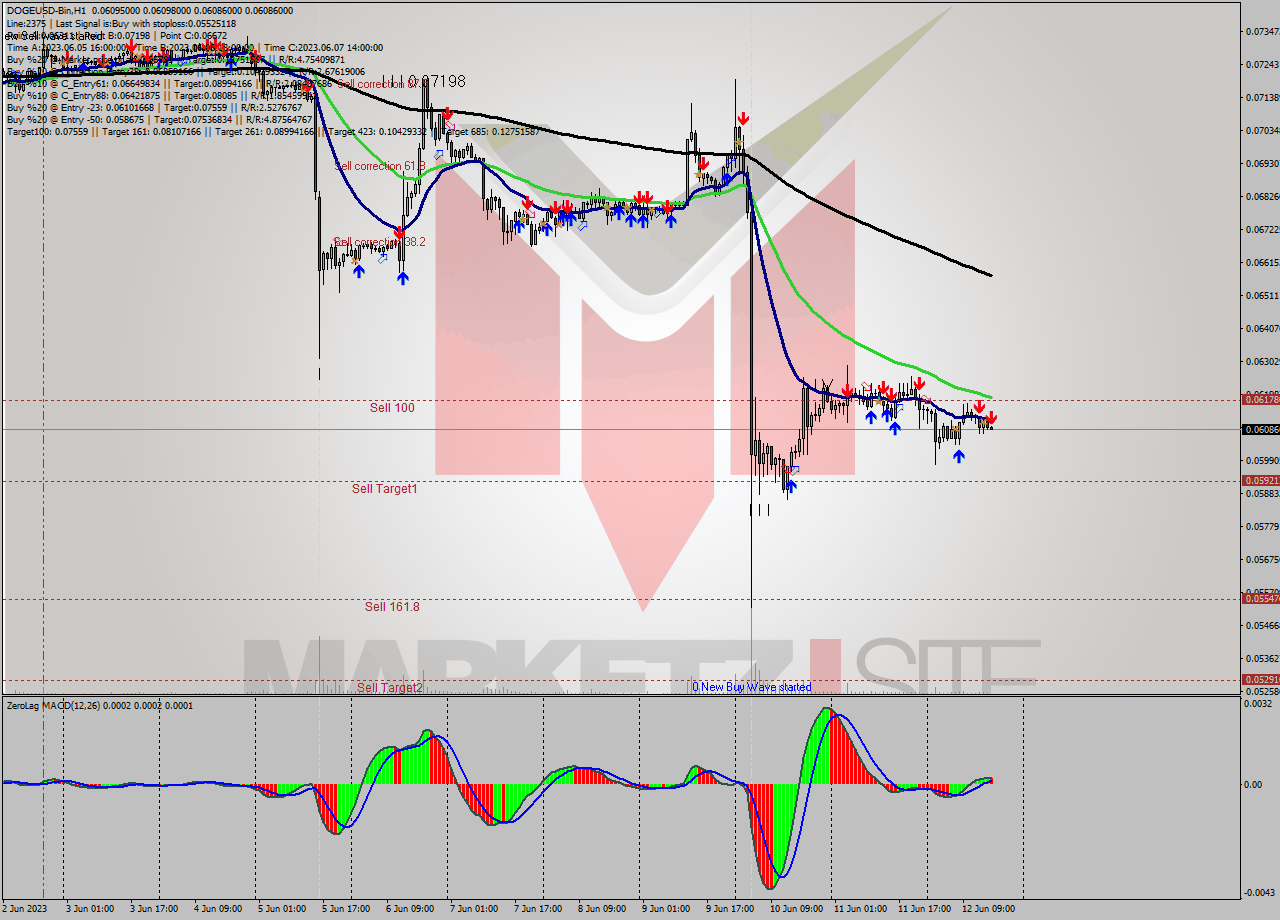The image size is (1280, 920).
Task: Click the 'Time C:2023.06.07 14:00:00' text
Action: tap(324, 47)
